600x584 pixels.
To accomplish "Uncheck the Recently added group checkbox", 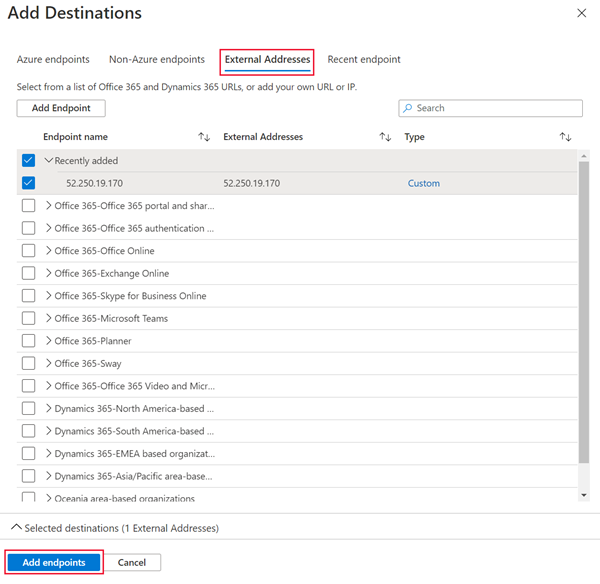I will tap(28, 160).
